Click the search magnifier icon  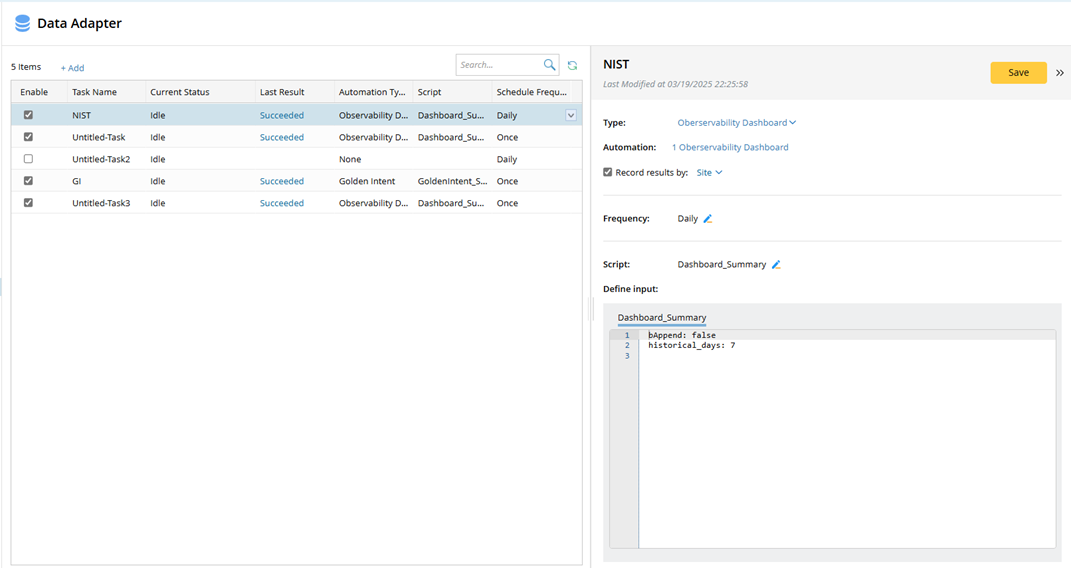point(550,65)
